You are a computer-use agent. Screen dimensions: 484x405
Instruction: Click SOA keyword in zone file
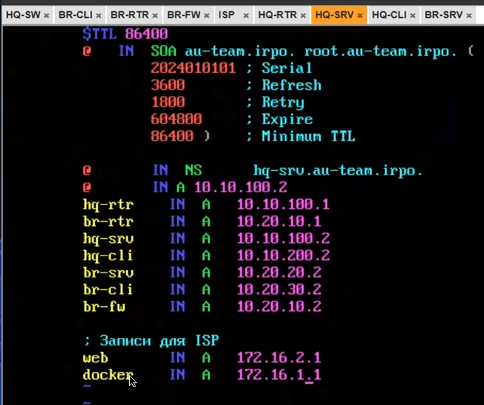coord(163,51)
